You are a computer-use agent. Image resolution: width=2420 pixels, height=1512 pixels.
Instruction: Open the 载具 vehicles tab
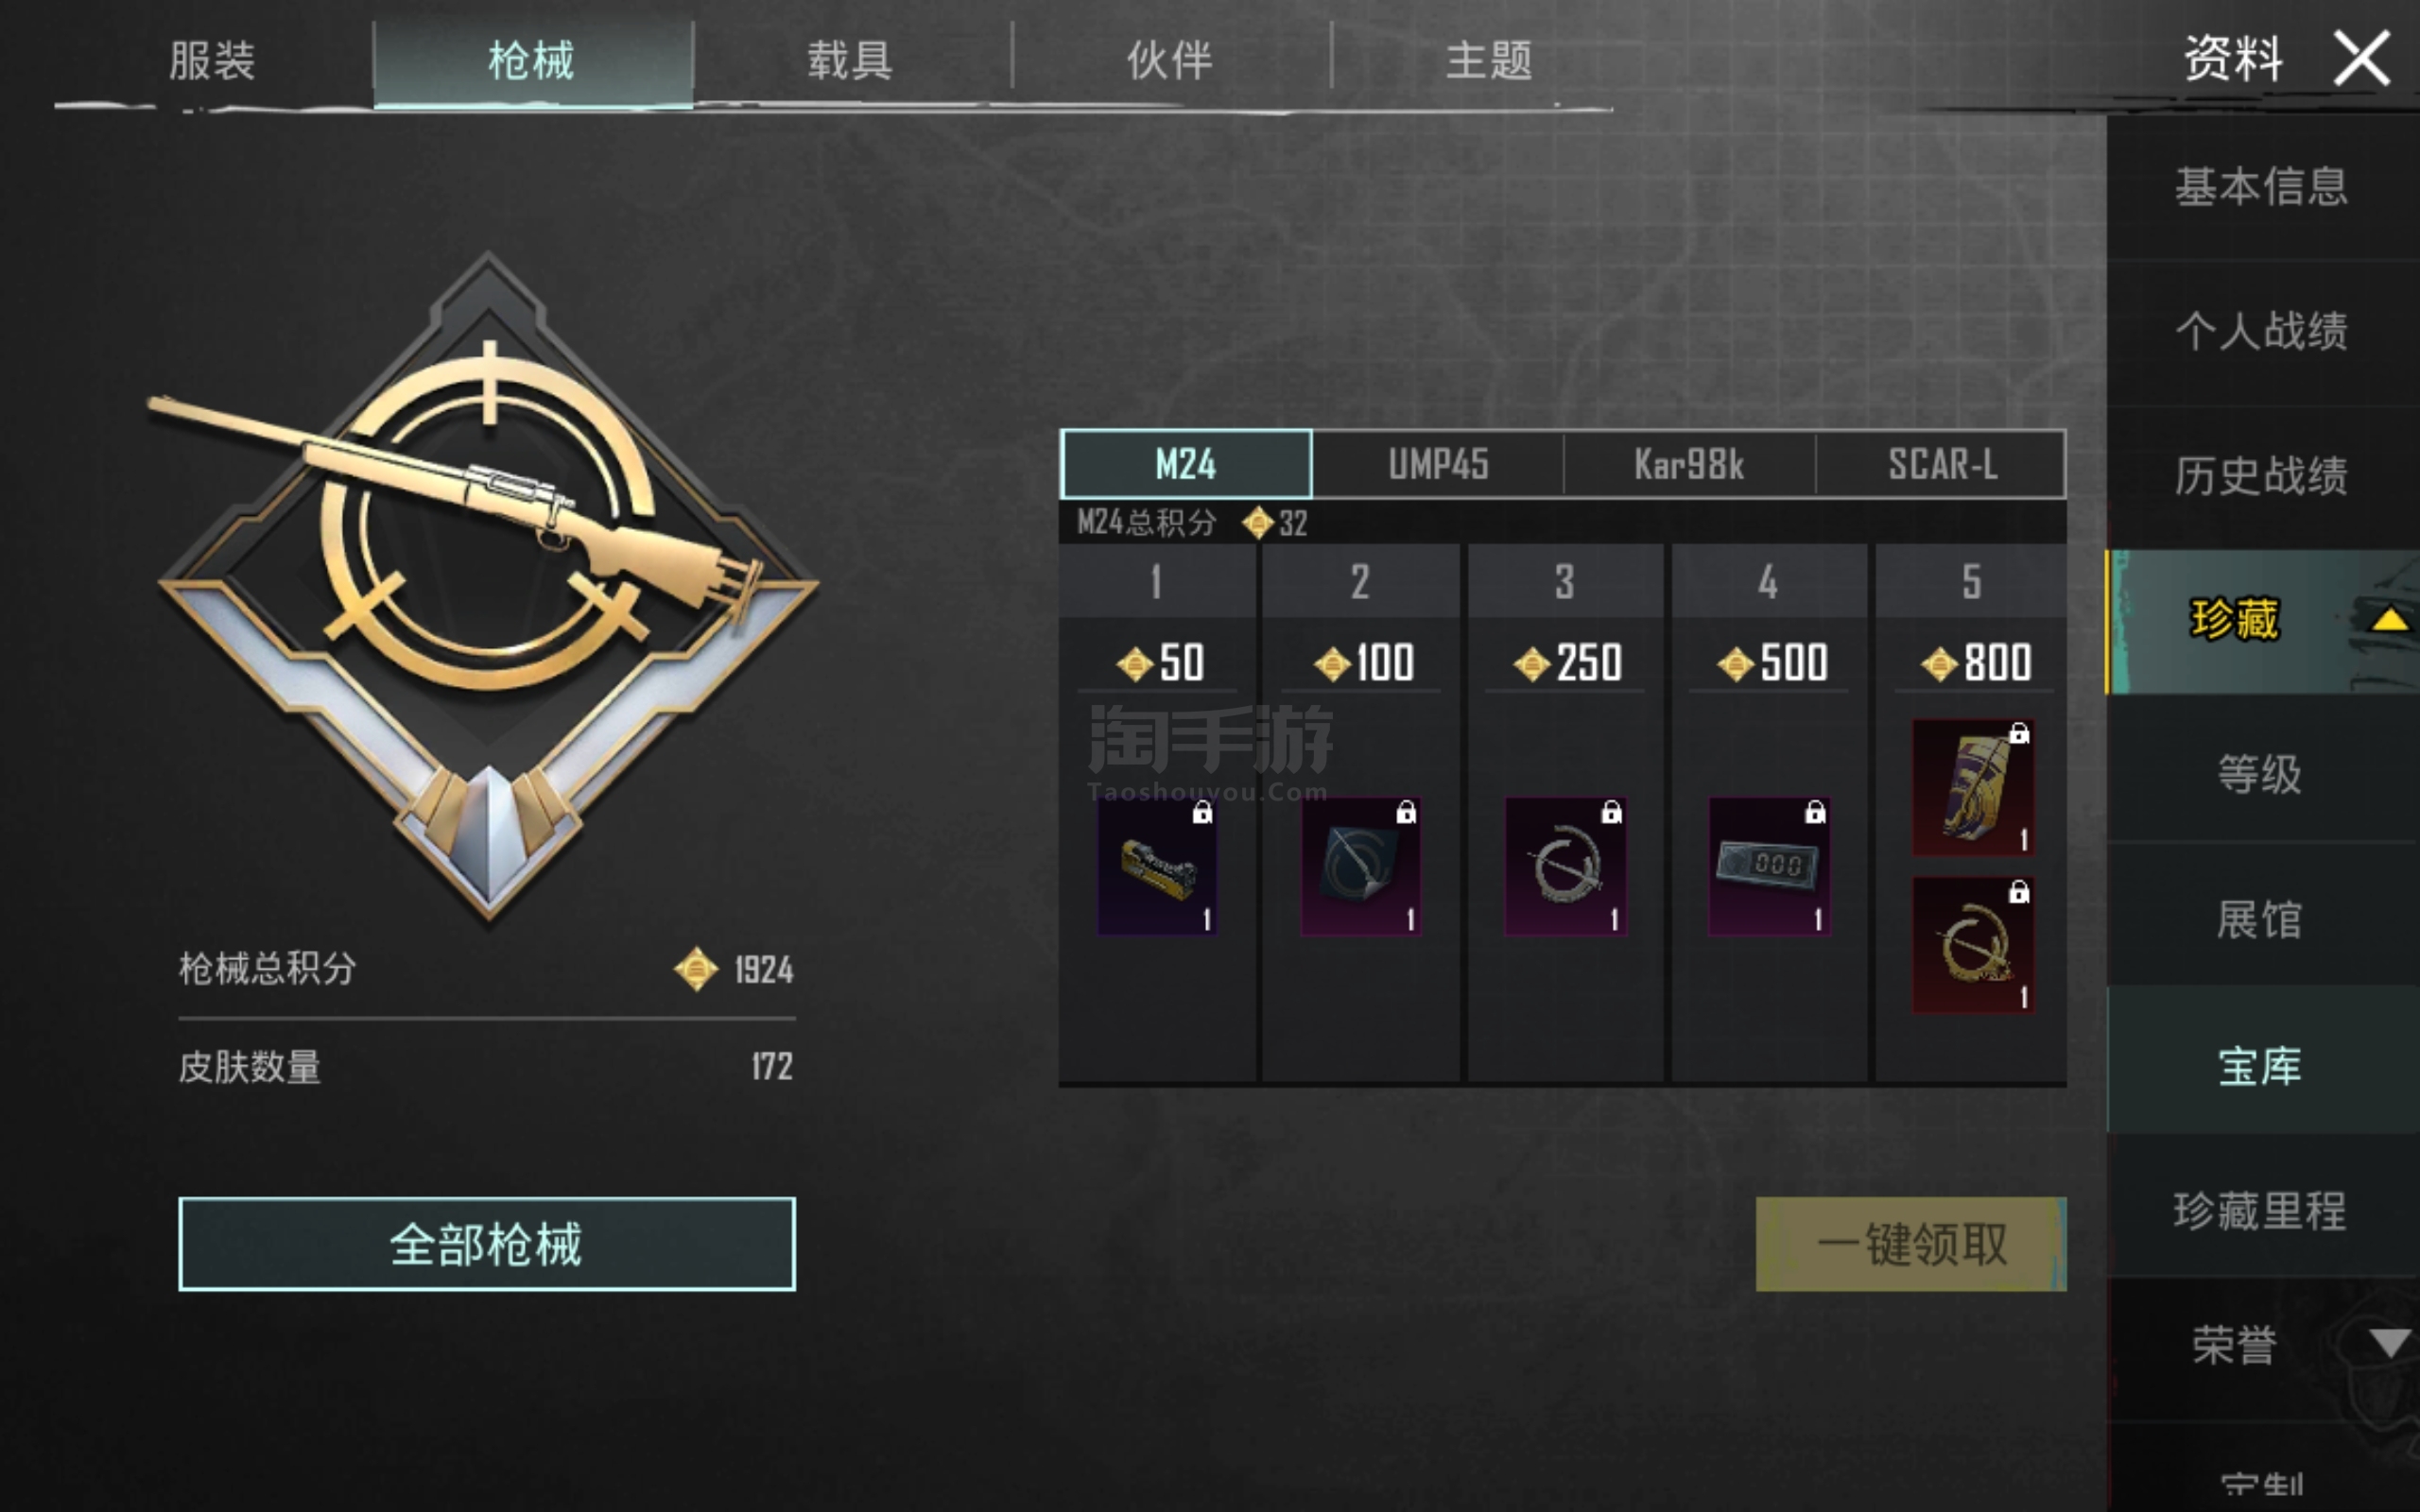851,61
